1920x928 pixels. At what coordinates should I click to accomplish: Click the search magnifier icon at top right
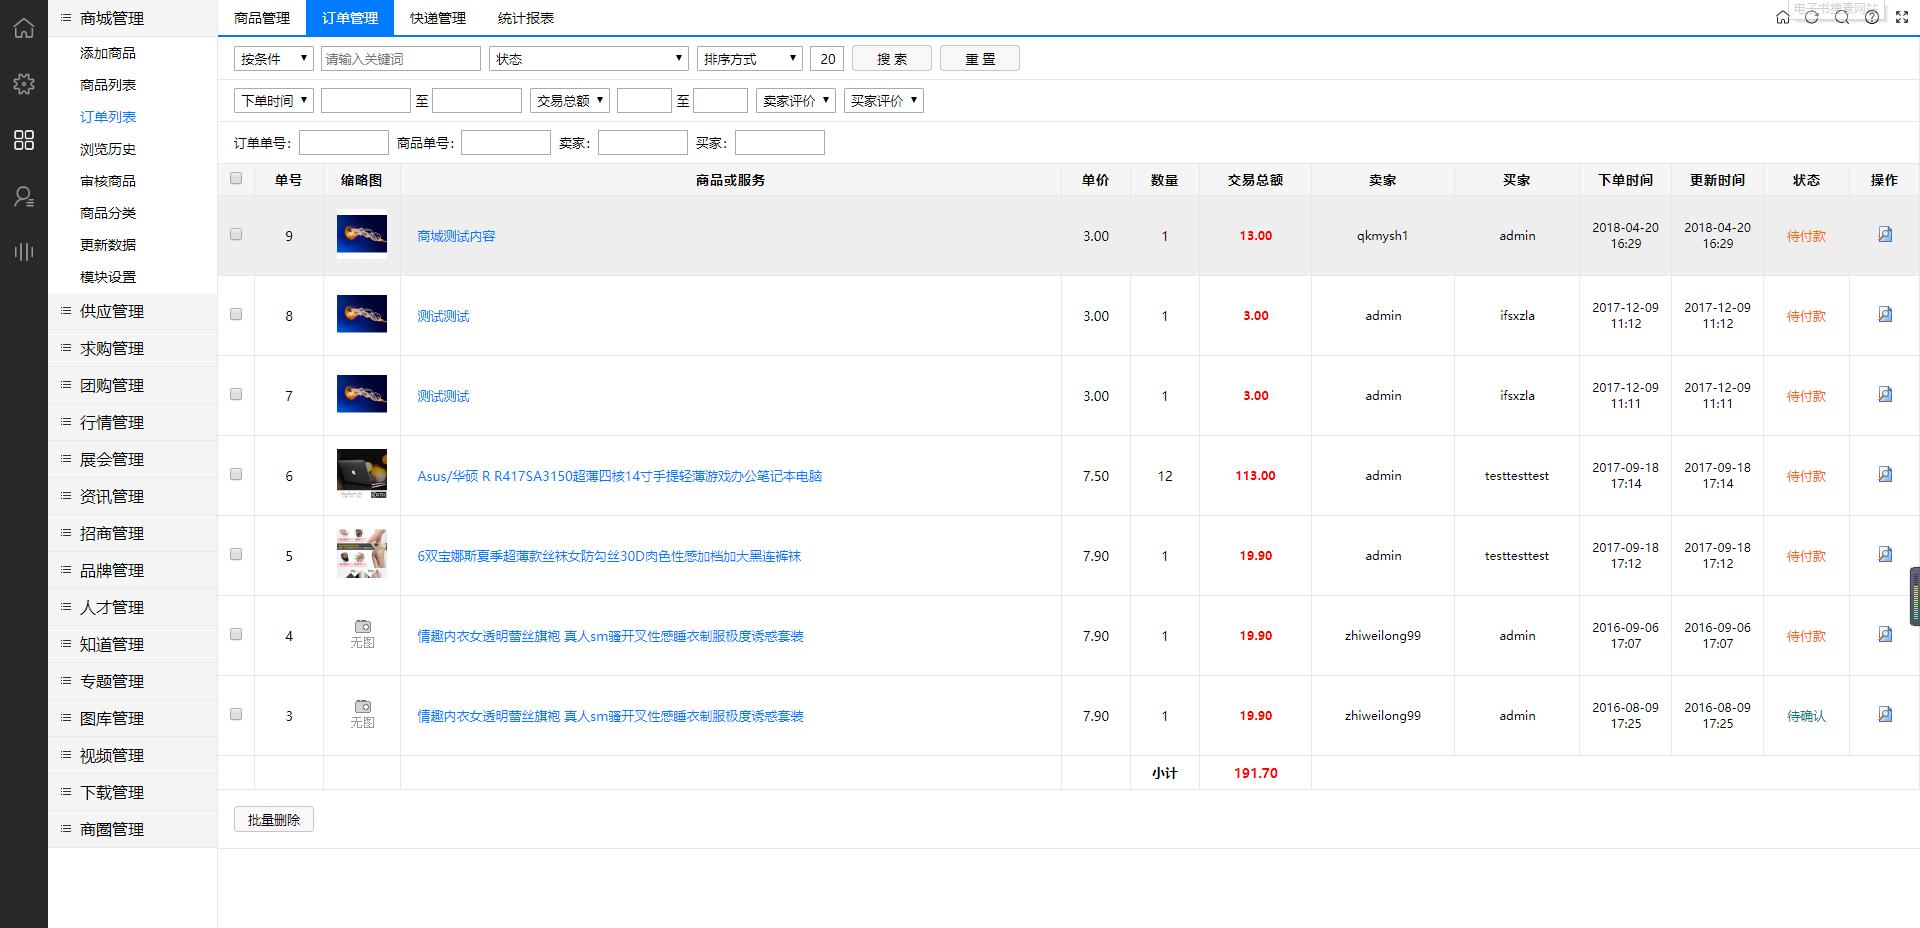tap(1841, 17)
